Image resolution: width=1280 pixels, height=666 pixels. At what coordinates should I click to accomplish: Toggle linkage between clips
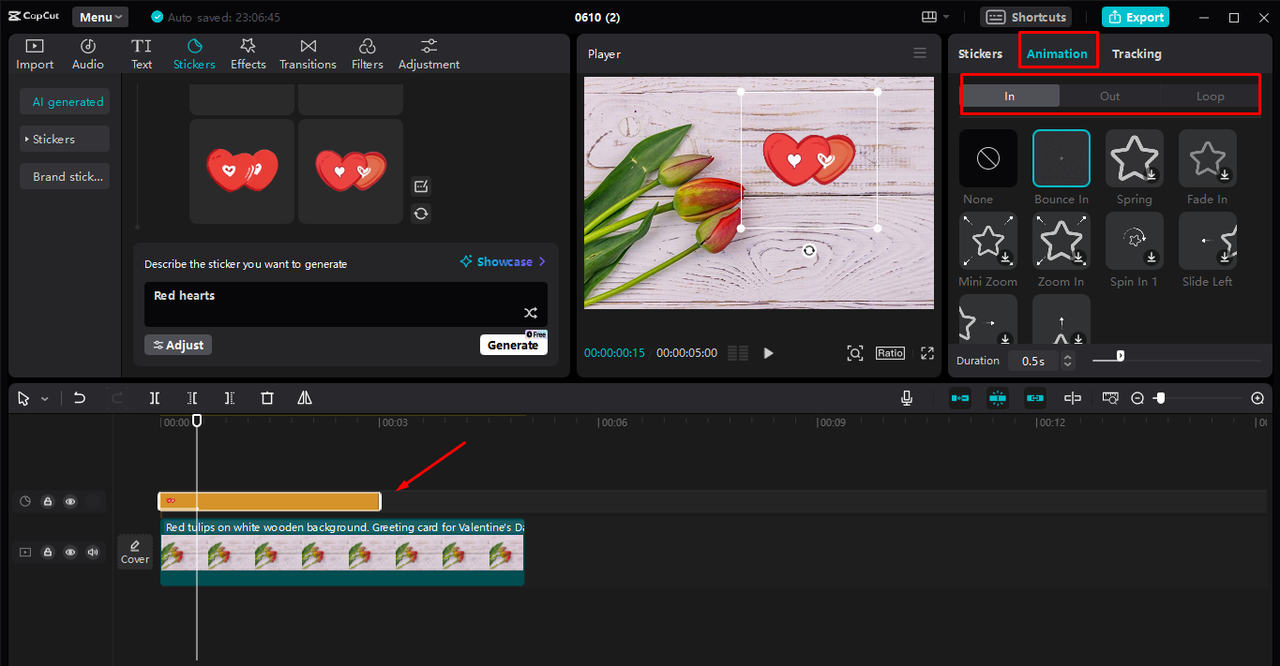point(1035,398)
